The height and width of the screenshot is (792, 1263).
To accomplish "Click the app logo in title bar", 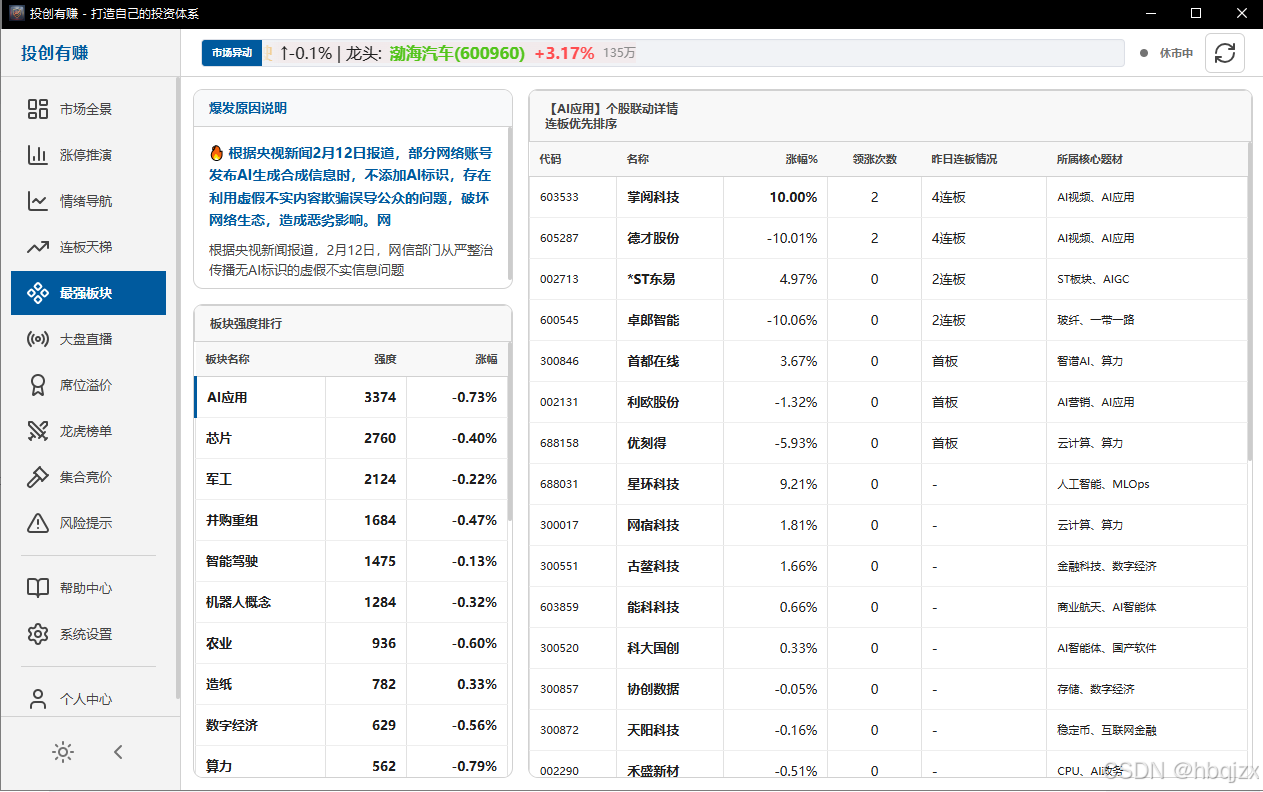I will click(16, 13).
